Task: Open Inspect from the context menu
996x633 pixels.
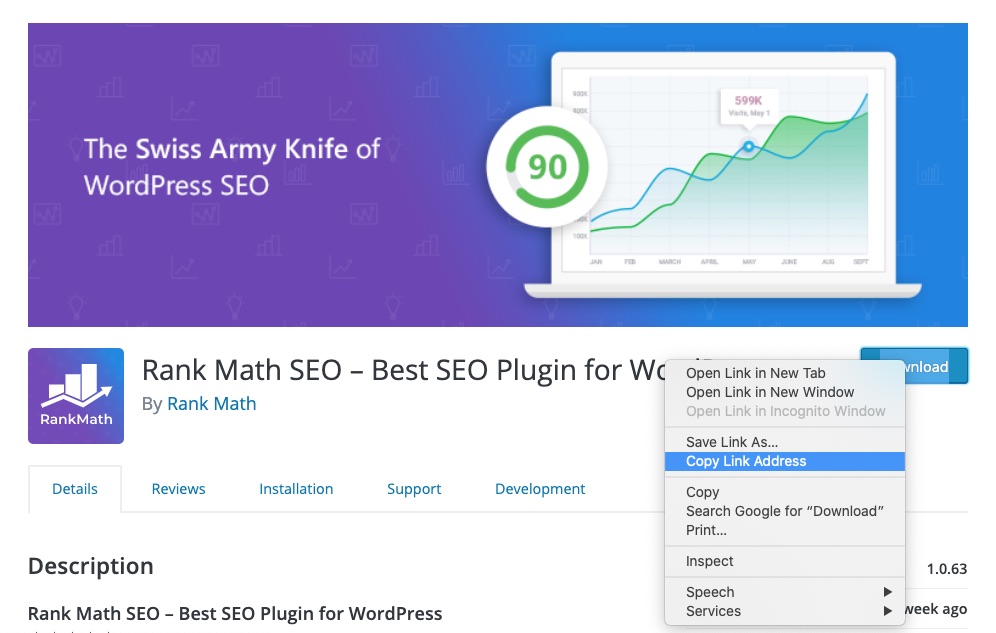Action: click(709, 561)
